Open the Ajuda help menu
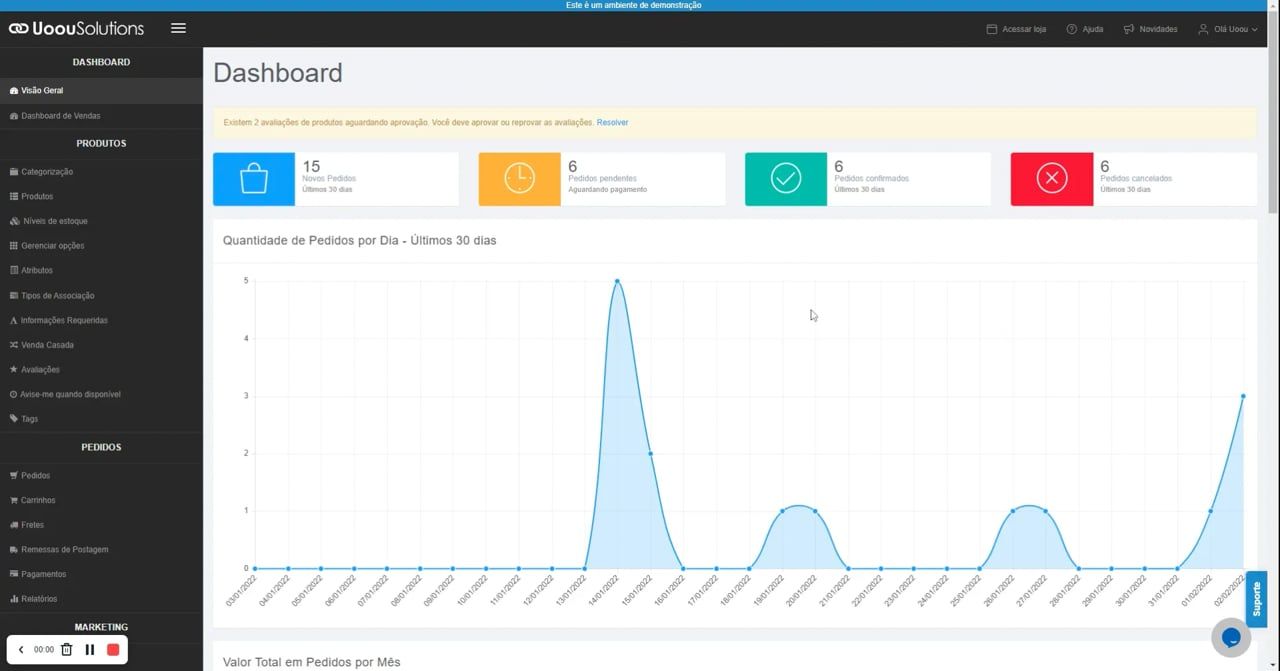1280x671 pixels. coord(1085,29)
